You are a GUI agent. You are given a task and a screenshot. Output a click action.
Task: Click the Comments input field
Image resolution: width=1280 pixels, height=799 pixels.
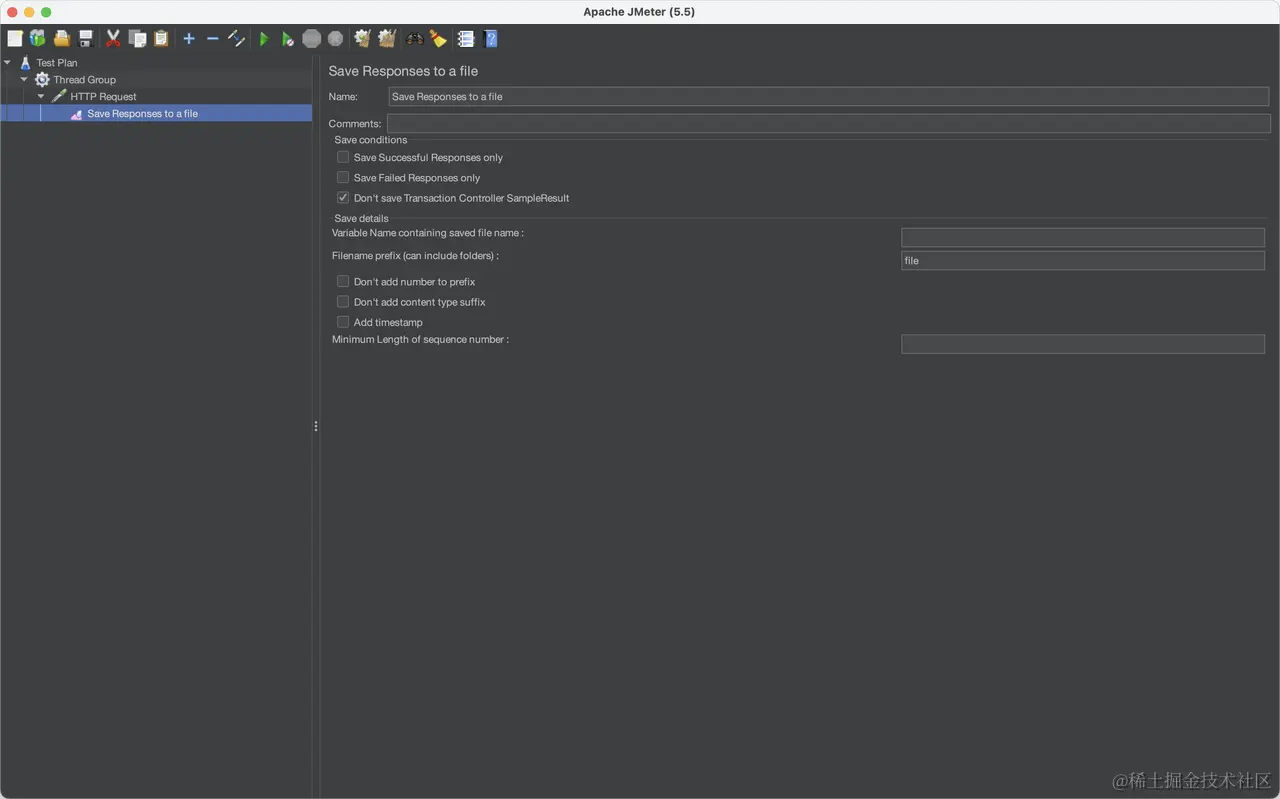(x=828, y=124)
